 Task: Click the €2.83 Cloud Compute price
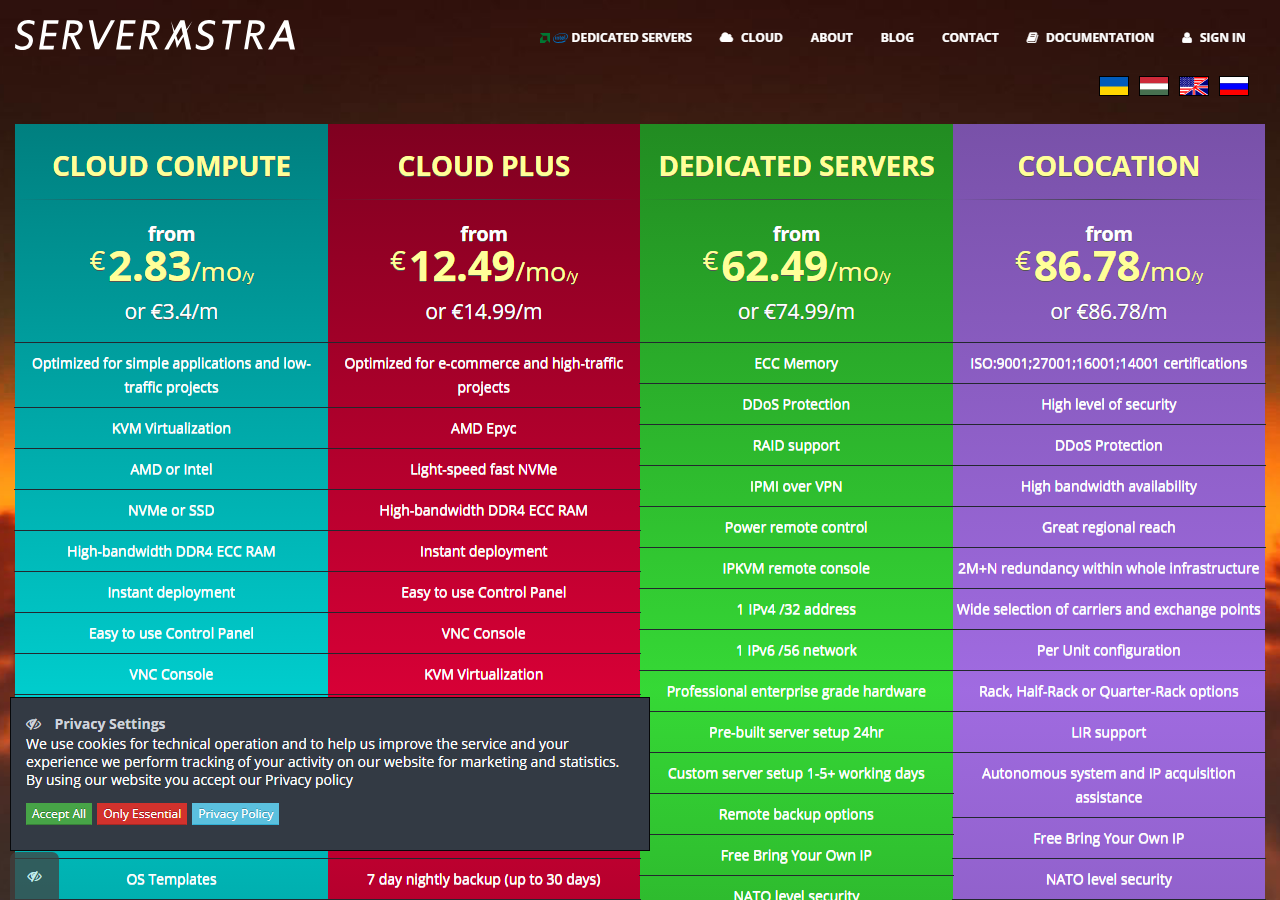[172, 267]
